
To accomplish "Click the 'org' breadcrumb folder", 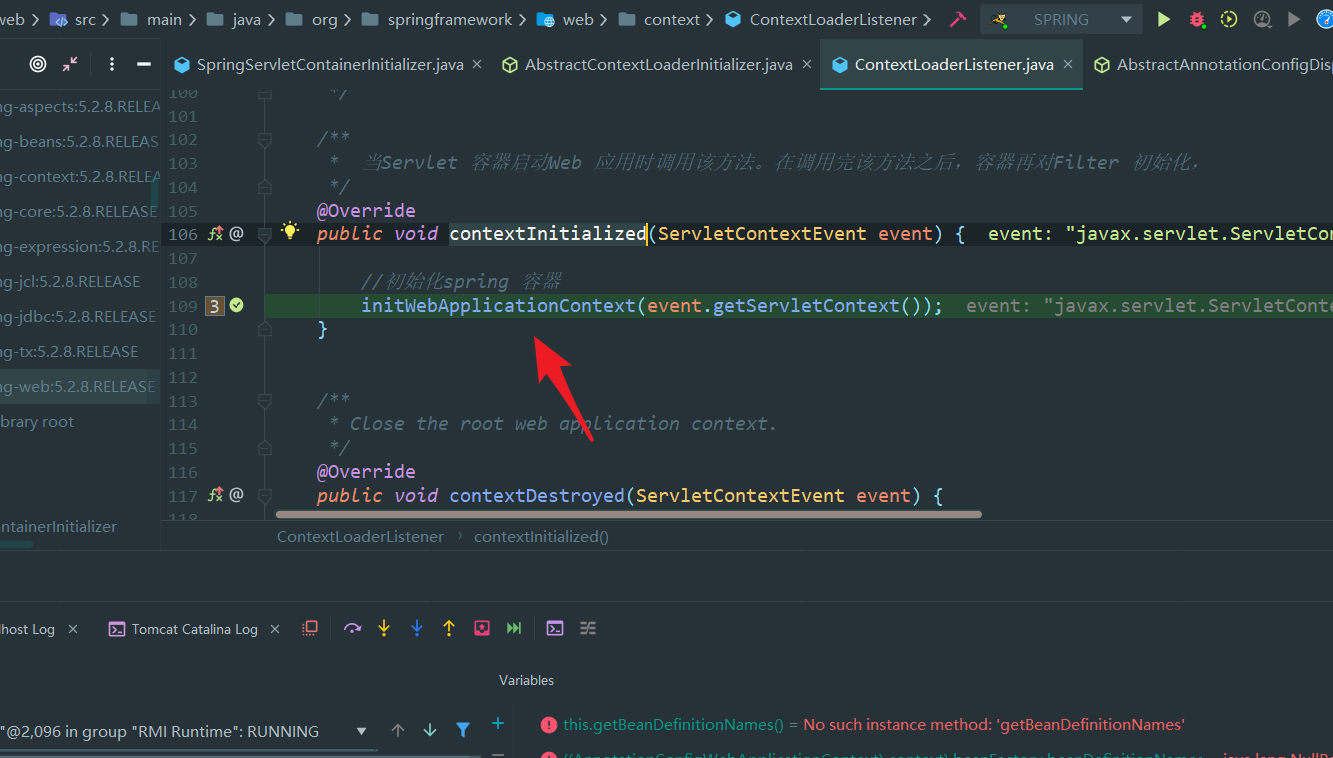I will [x=311, y=19].
